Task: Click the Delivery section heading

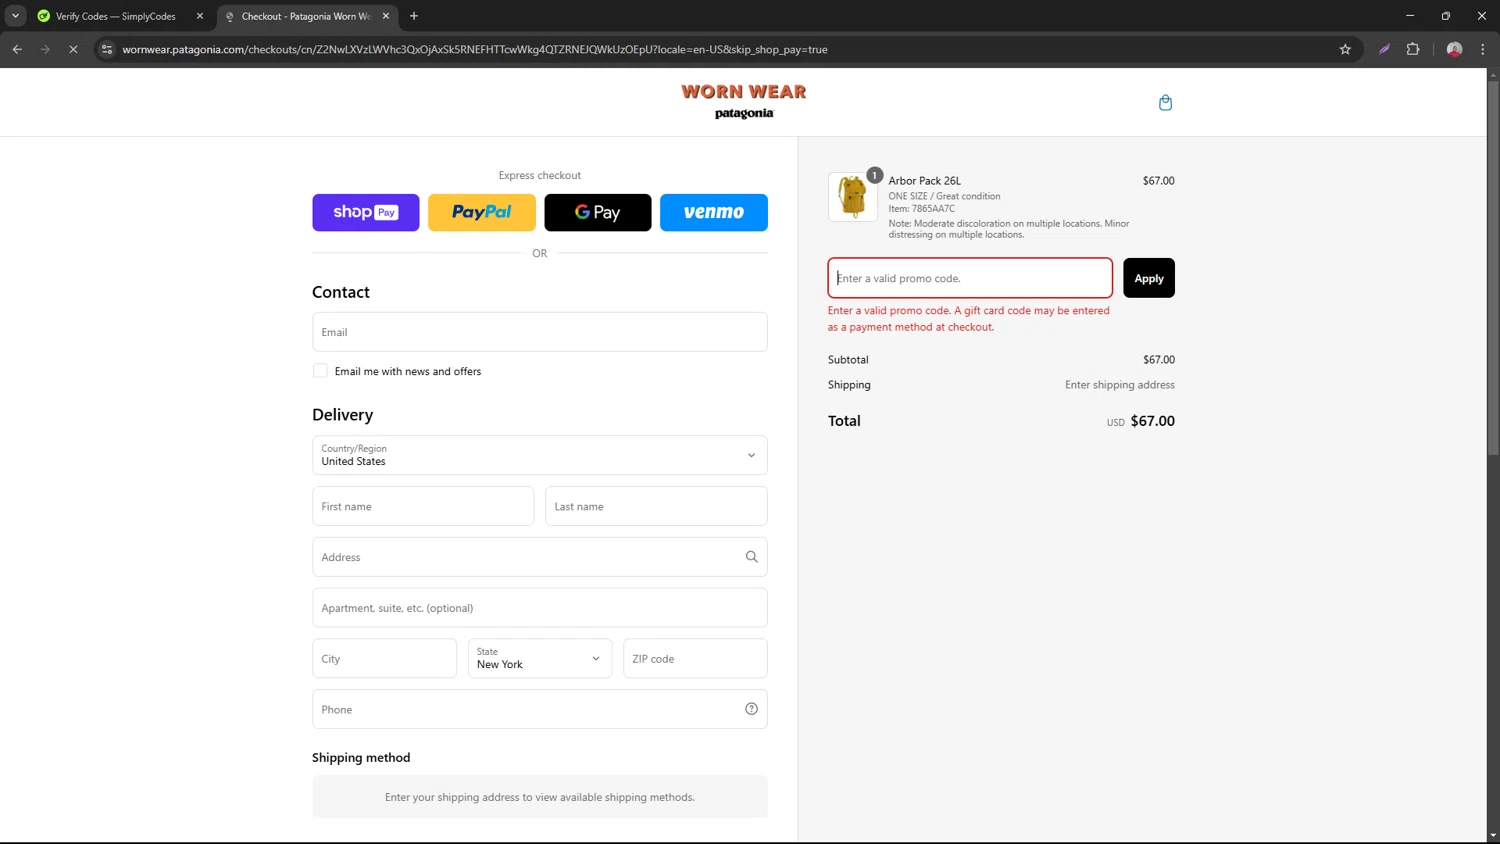Action: [x=342, y=415]
